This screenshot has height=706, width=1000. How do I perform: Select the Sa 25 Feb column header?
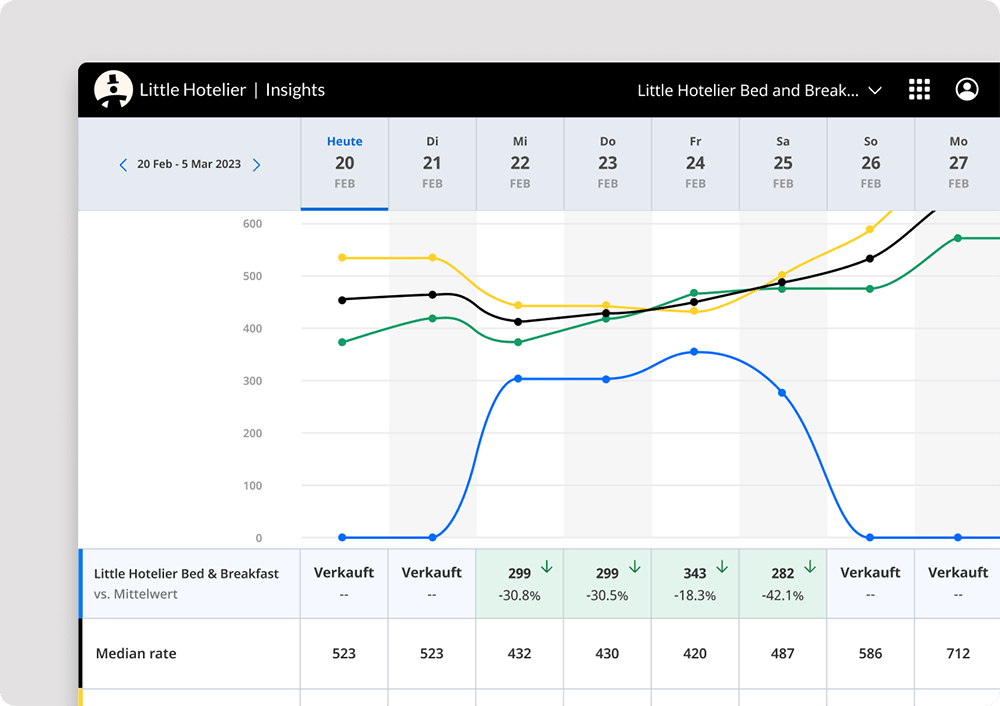pos(783,163)
